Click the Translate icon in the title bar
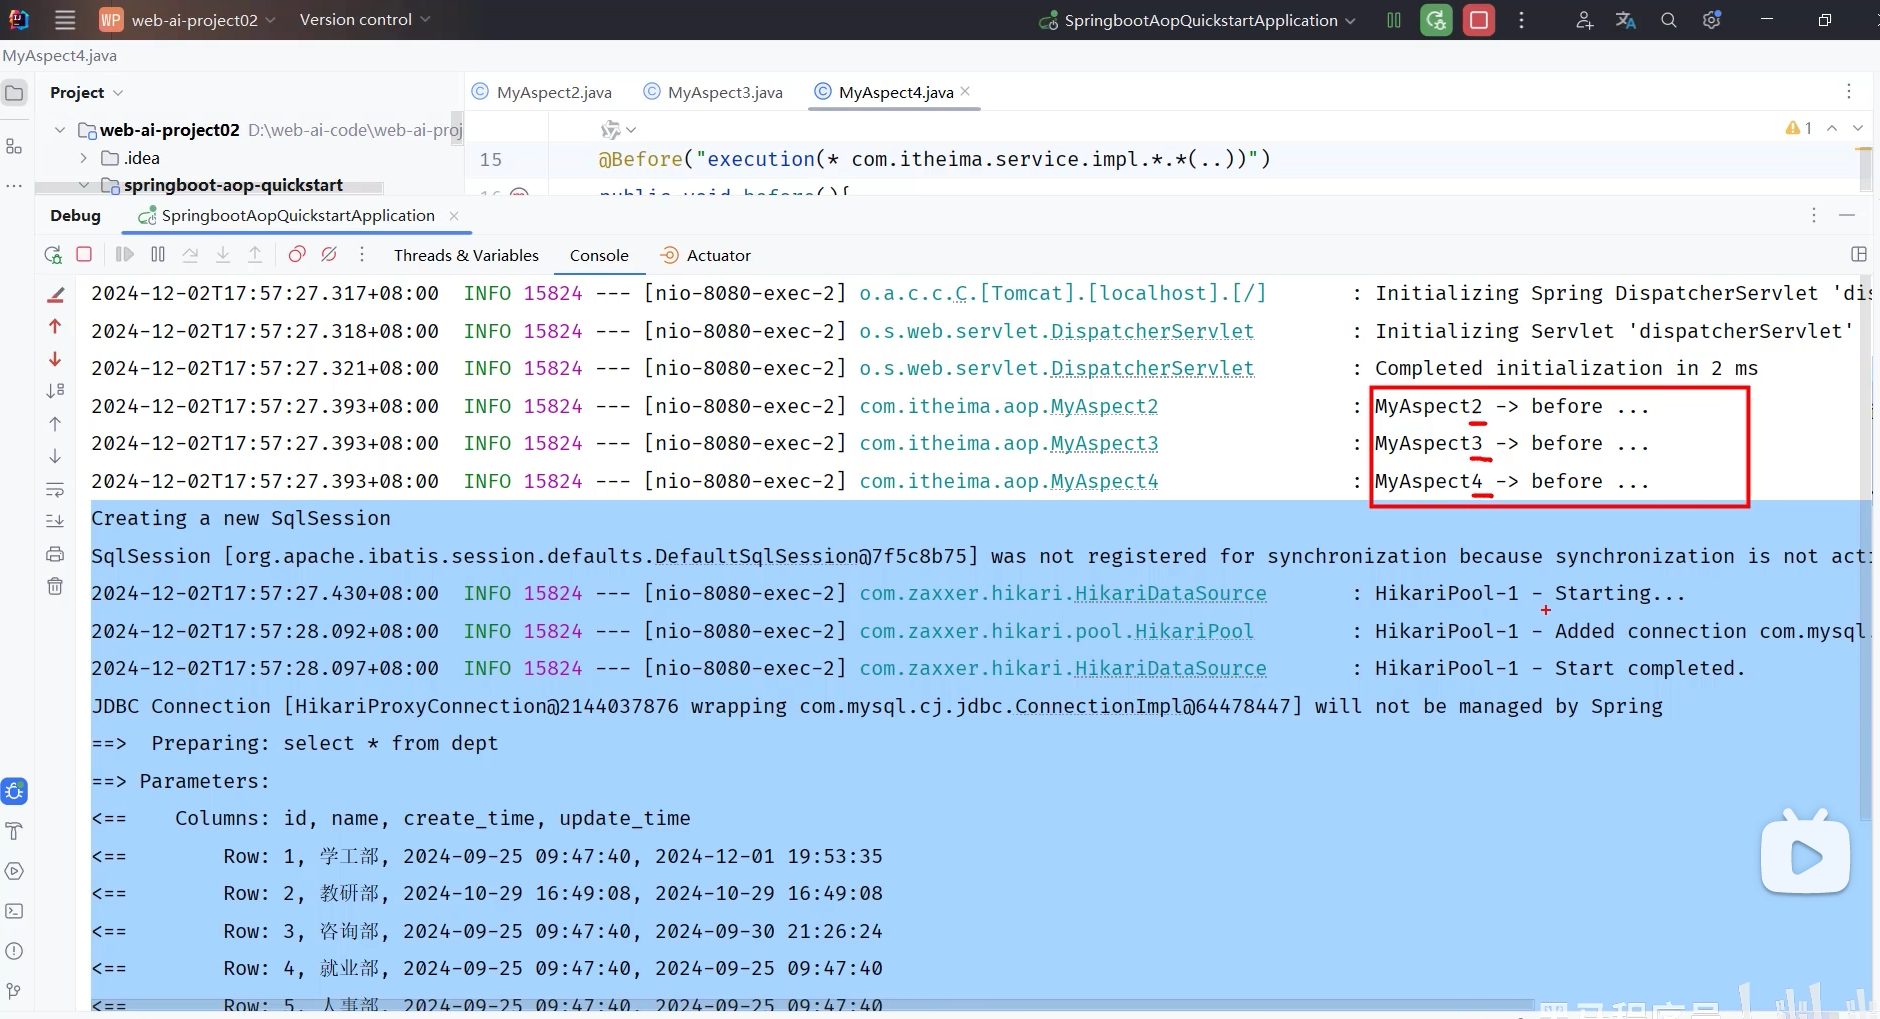Screen dimensions: 1880x1019 (1626, 20)
